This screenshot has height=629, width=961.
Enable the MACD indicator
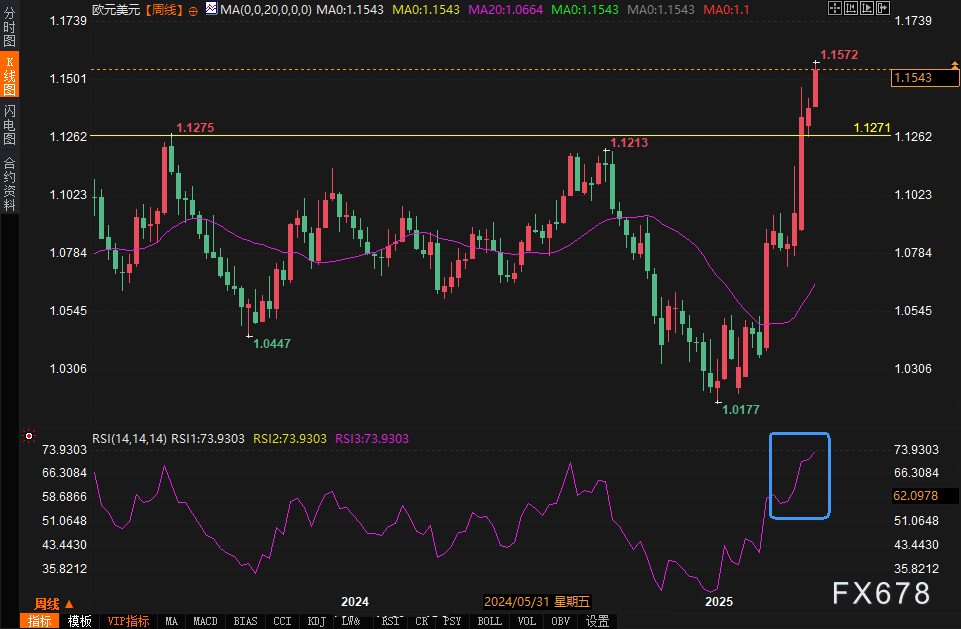[205, 621]
